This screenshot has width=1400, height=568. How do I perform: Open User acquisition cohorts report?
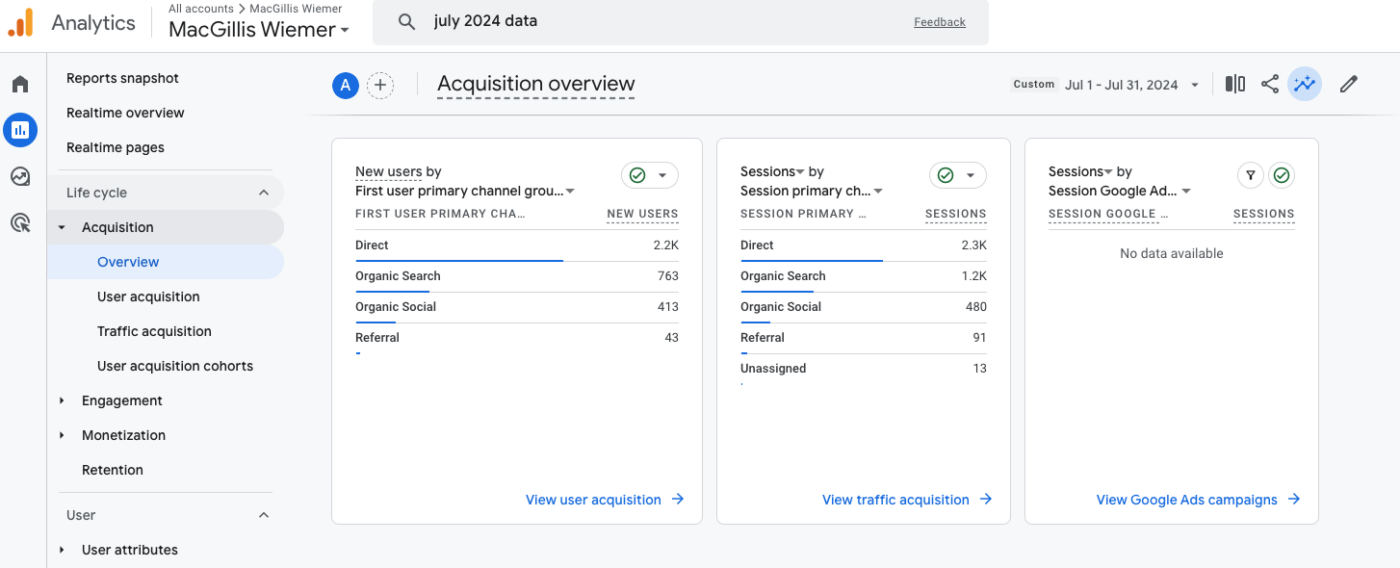click(175, 366)
